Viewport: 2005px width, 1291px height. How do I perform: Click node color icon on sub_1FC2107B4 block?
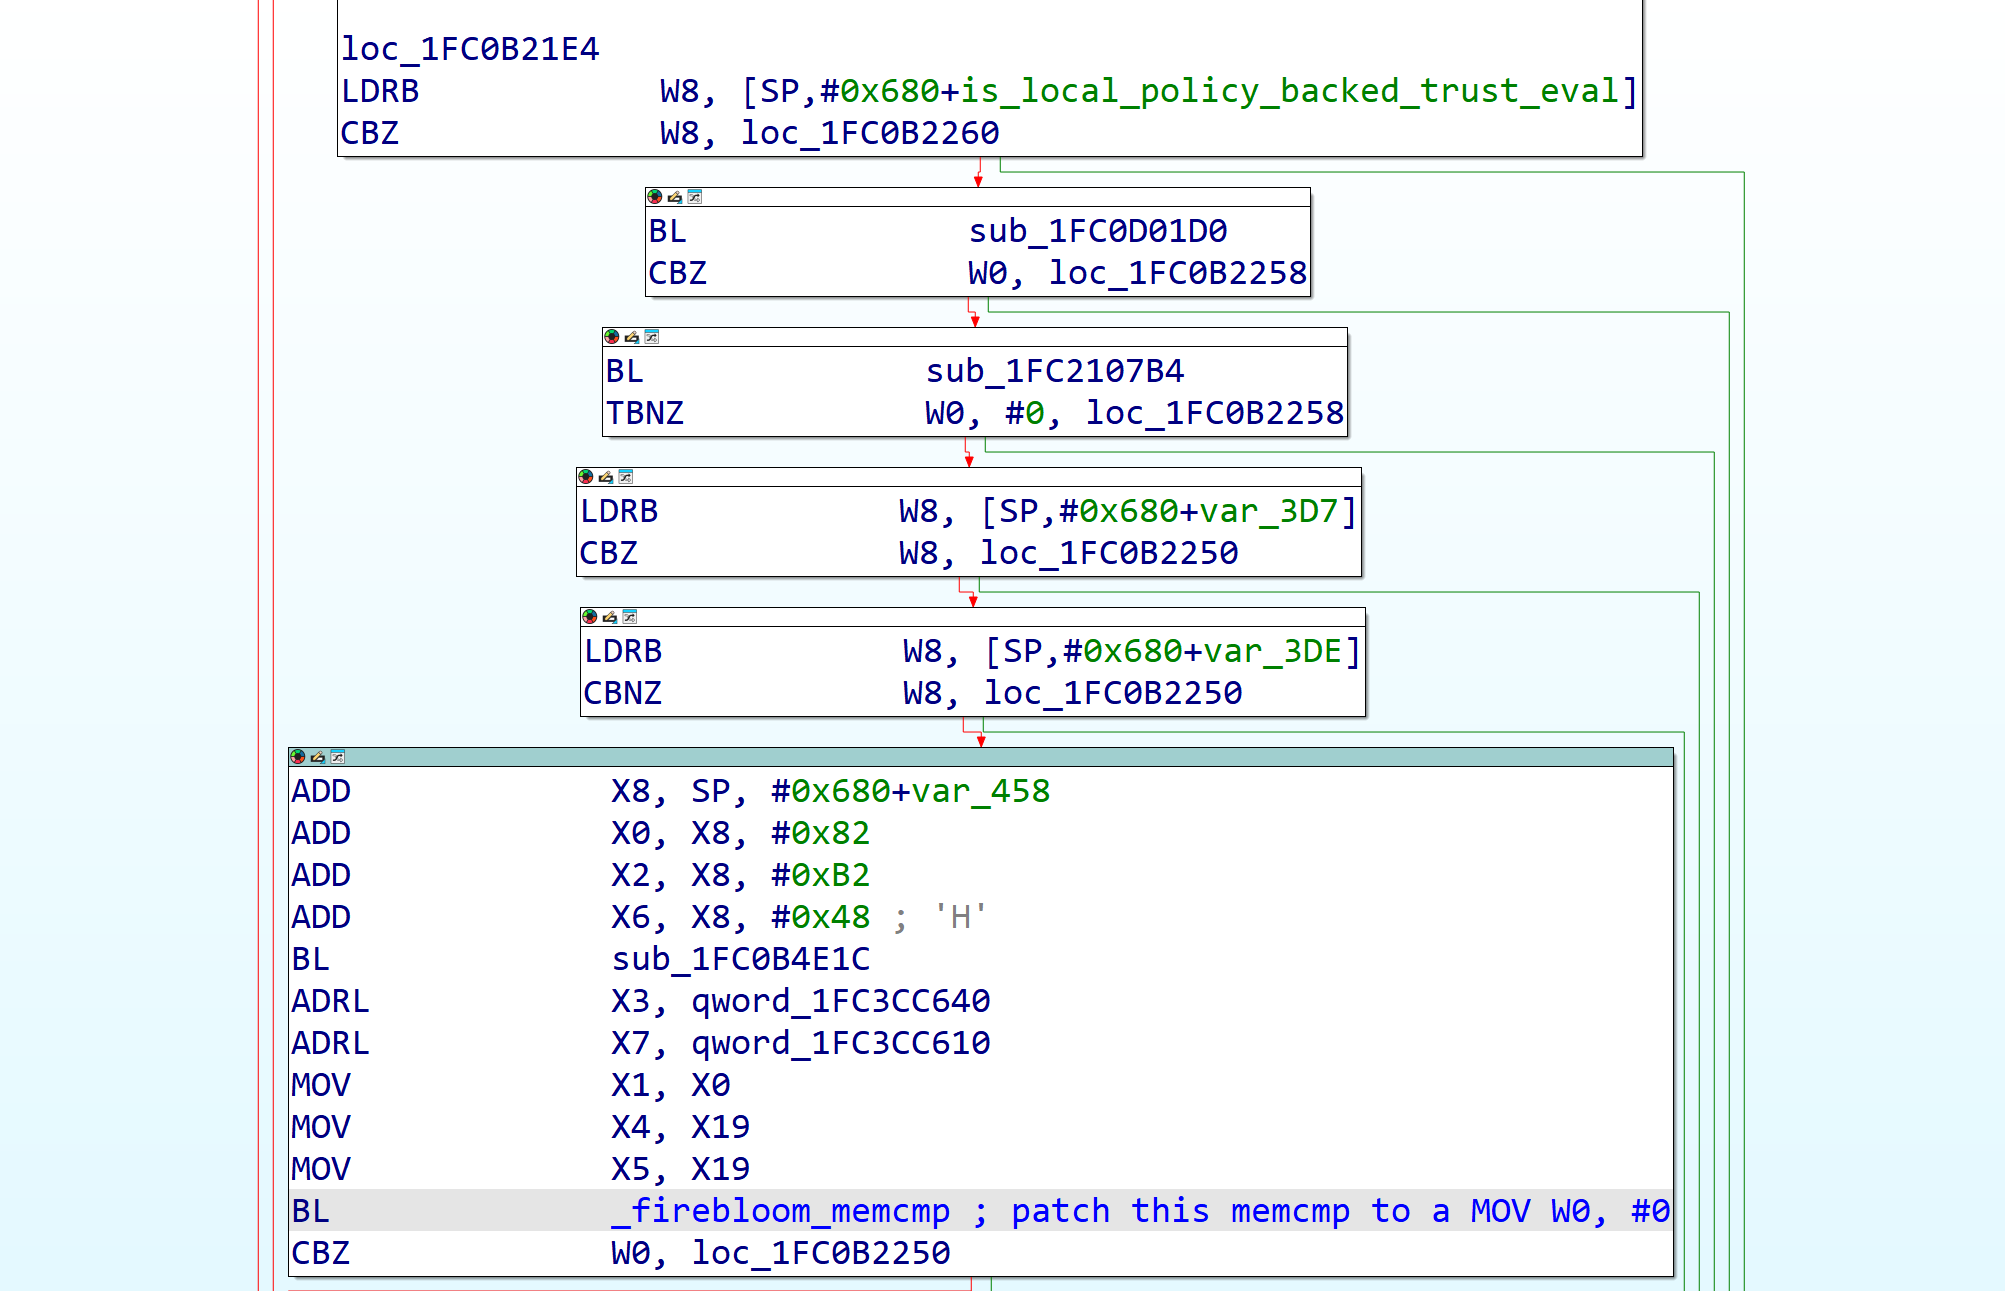point(611,337)
